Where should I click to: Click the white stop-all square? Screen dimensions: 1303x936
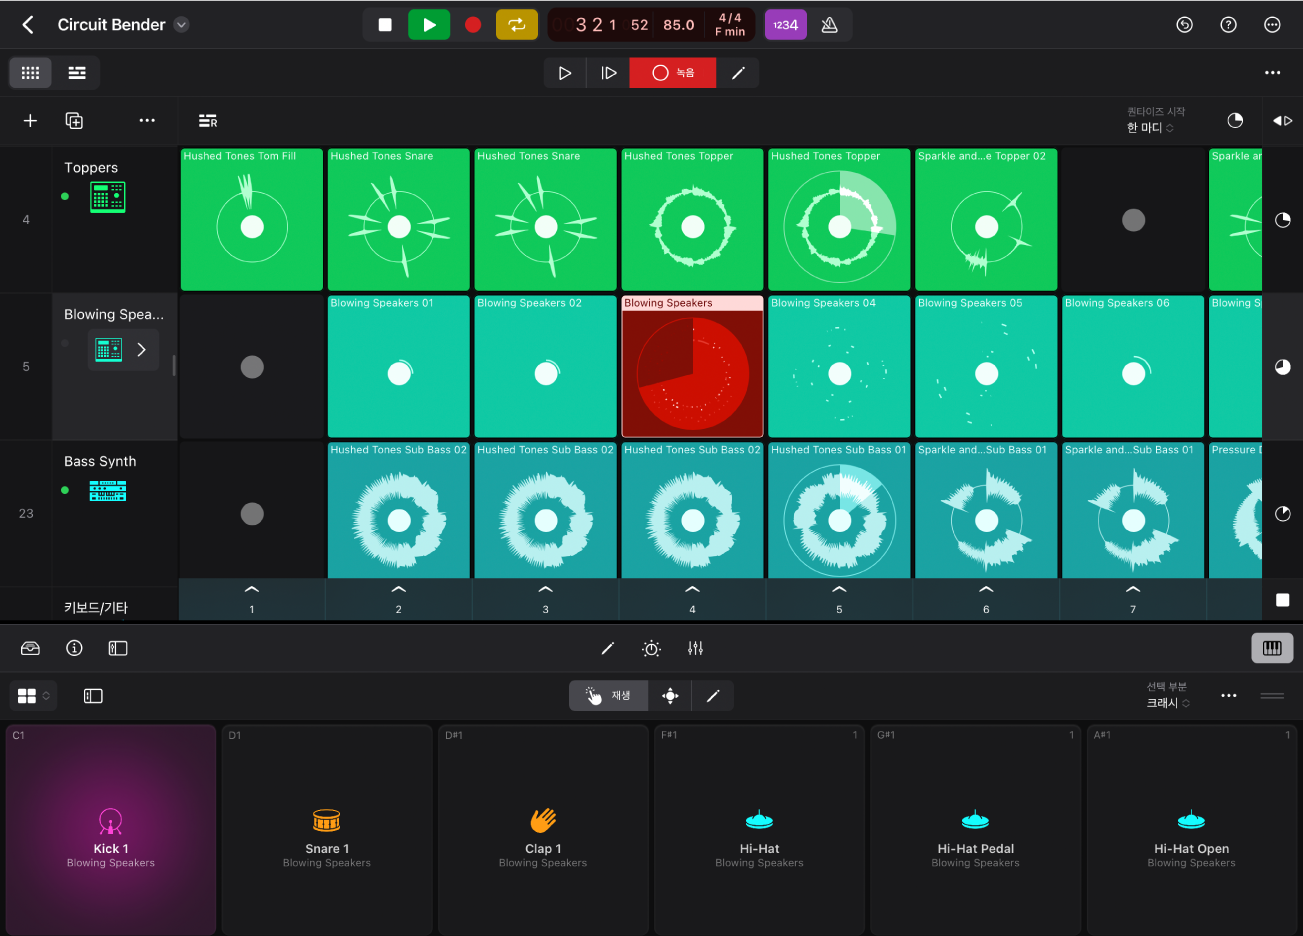pos(1283,600)
